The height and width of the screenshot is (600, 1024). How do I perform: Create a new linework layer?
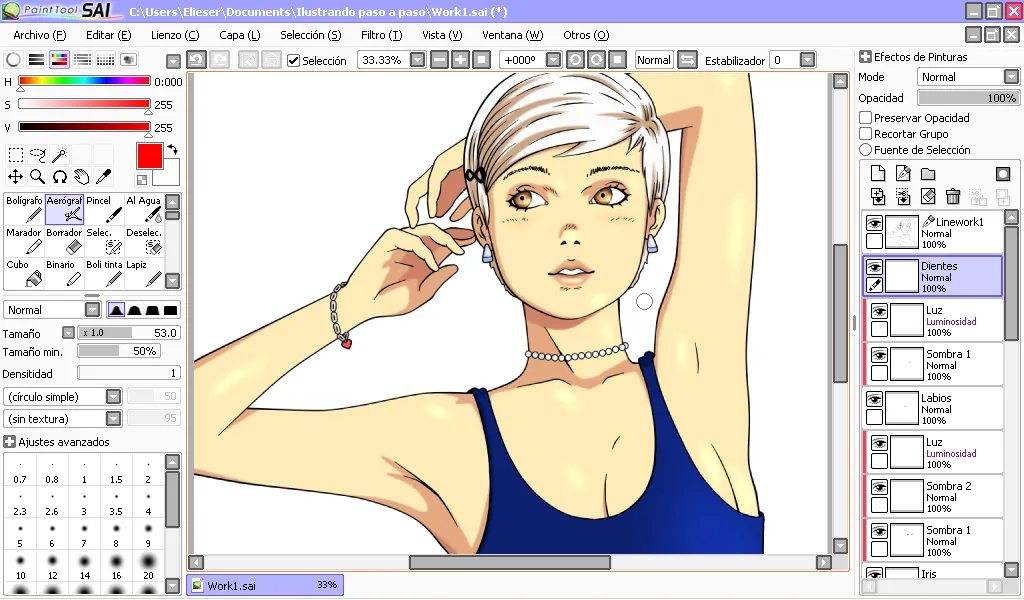[x=903, y=173]
